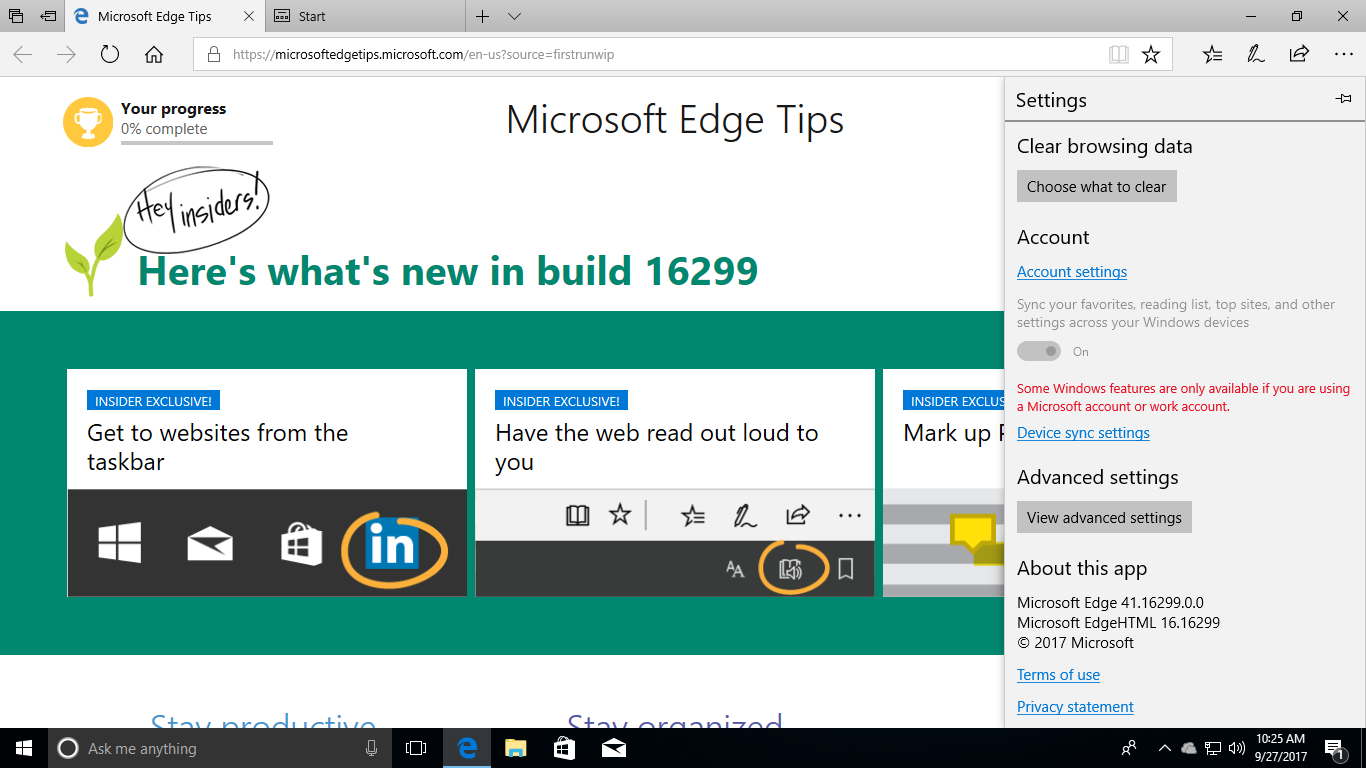Open People icon in system tray
This screenshot has width=1366, height=768.
1129,748
